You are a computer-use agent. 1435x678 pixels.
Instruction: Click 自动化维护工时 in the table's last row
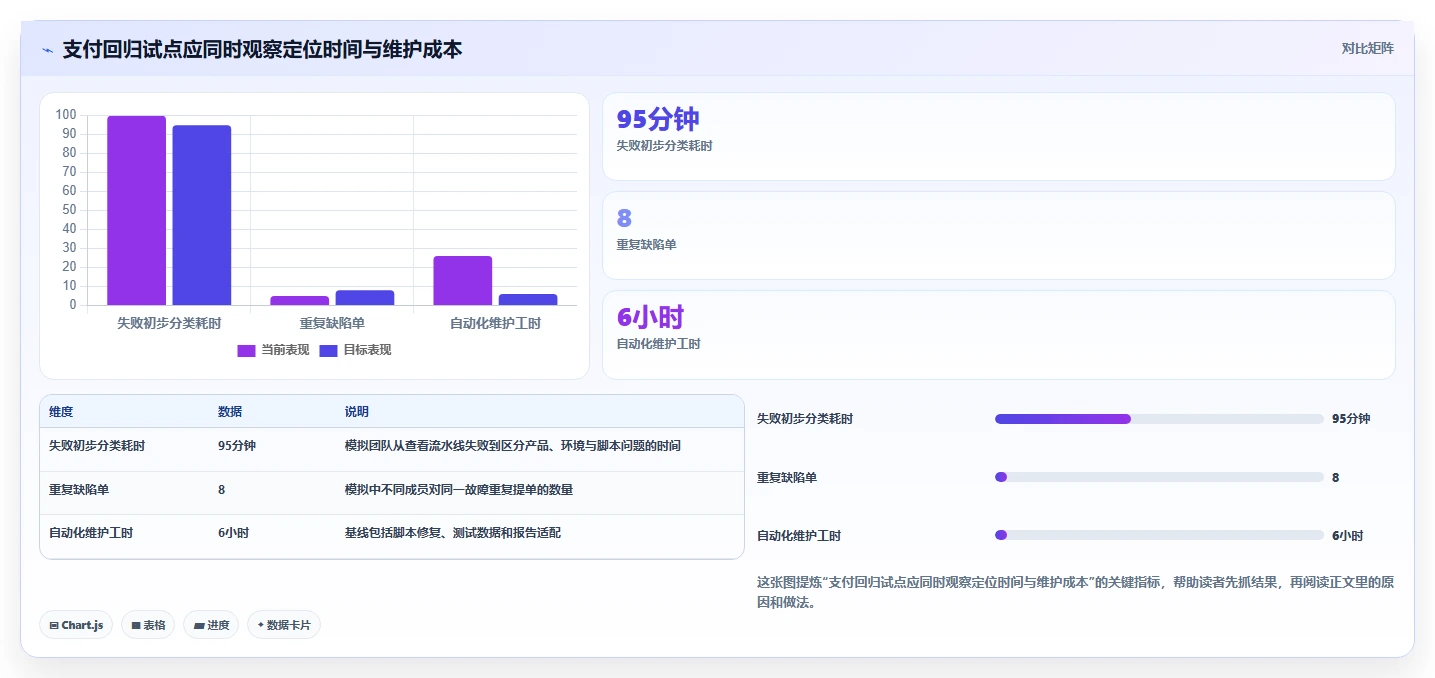91,533
